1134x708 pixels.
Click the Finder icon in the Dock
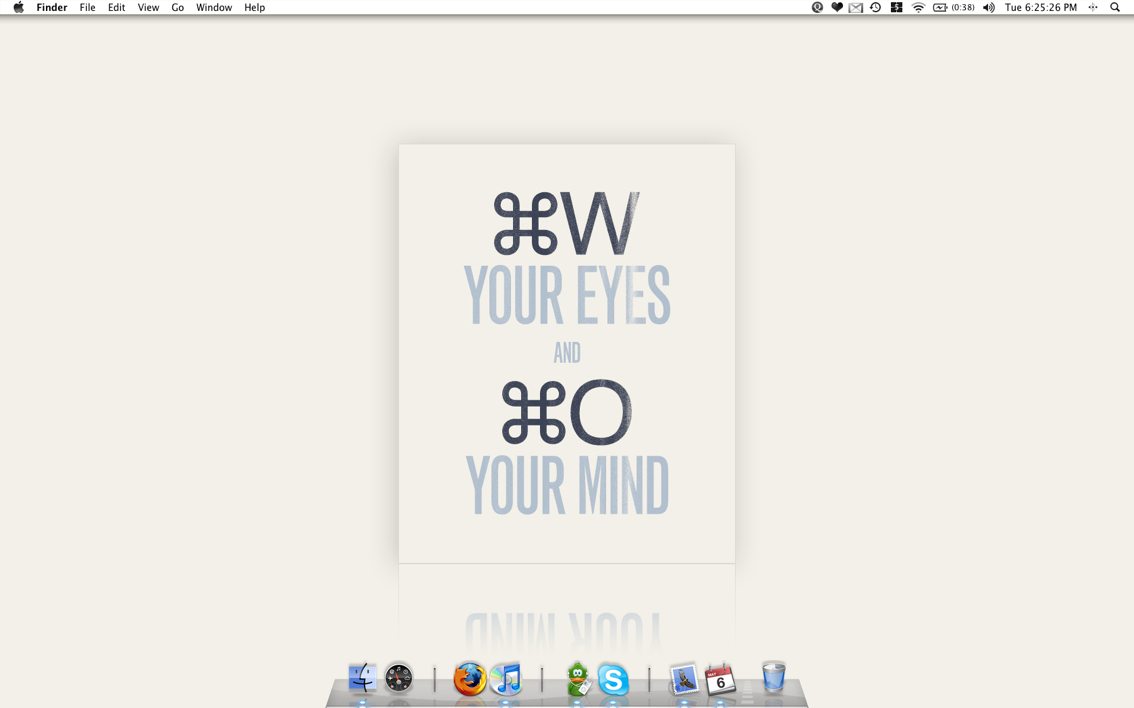coord(362,678)
